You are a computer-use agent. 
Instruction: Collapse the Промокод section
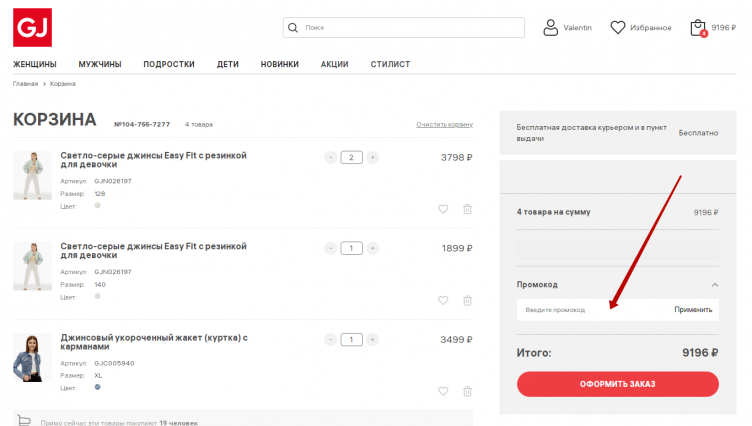pyautogui.click(x=714, y=285)
